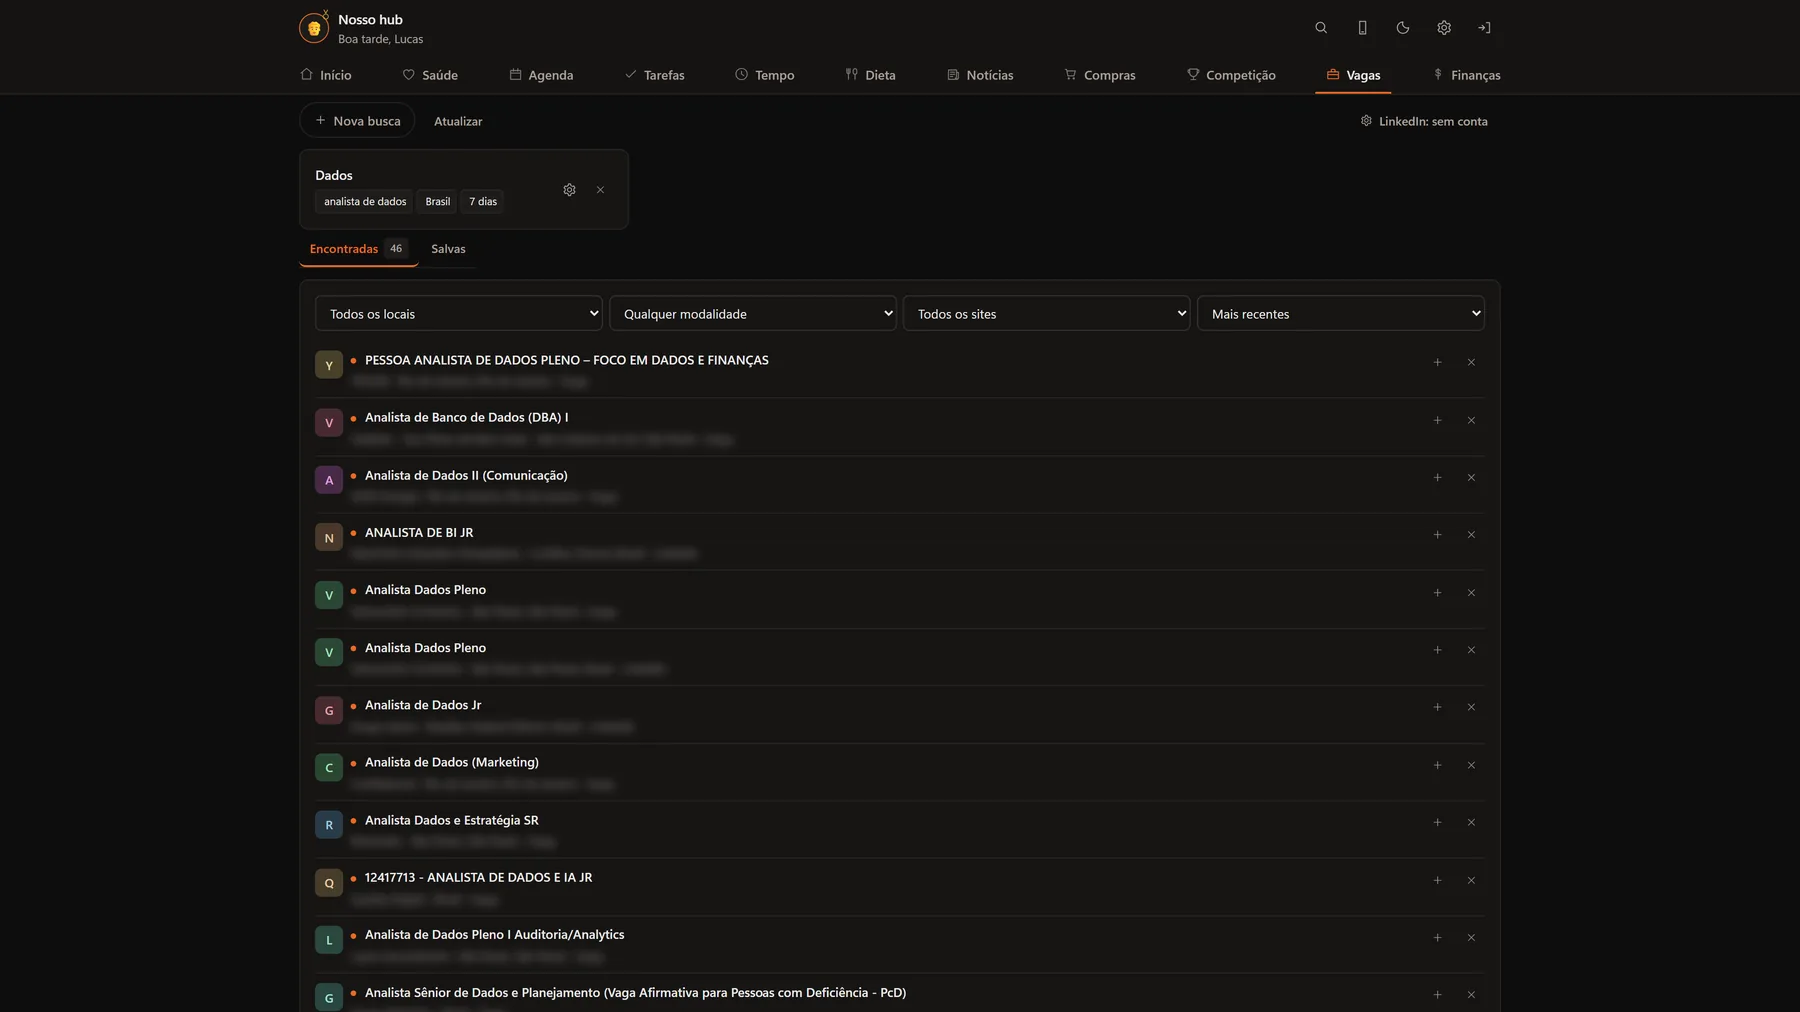
Task: Open the Analista de Dados (Marketing) listing
Action: 452,762
